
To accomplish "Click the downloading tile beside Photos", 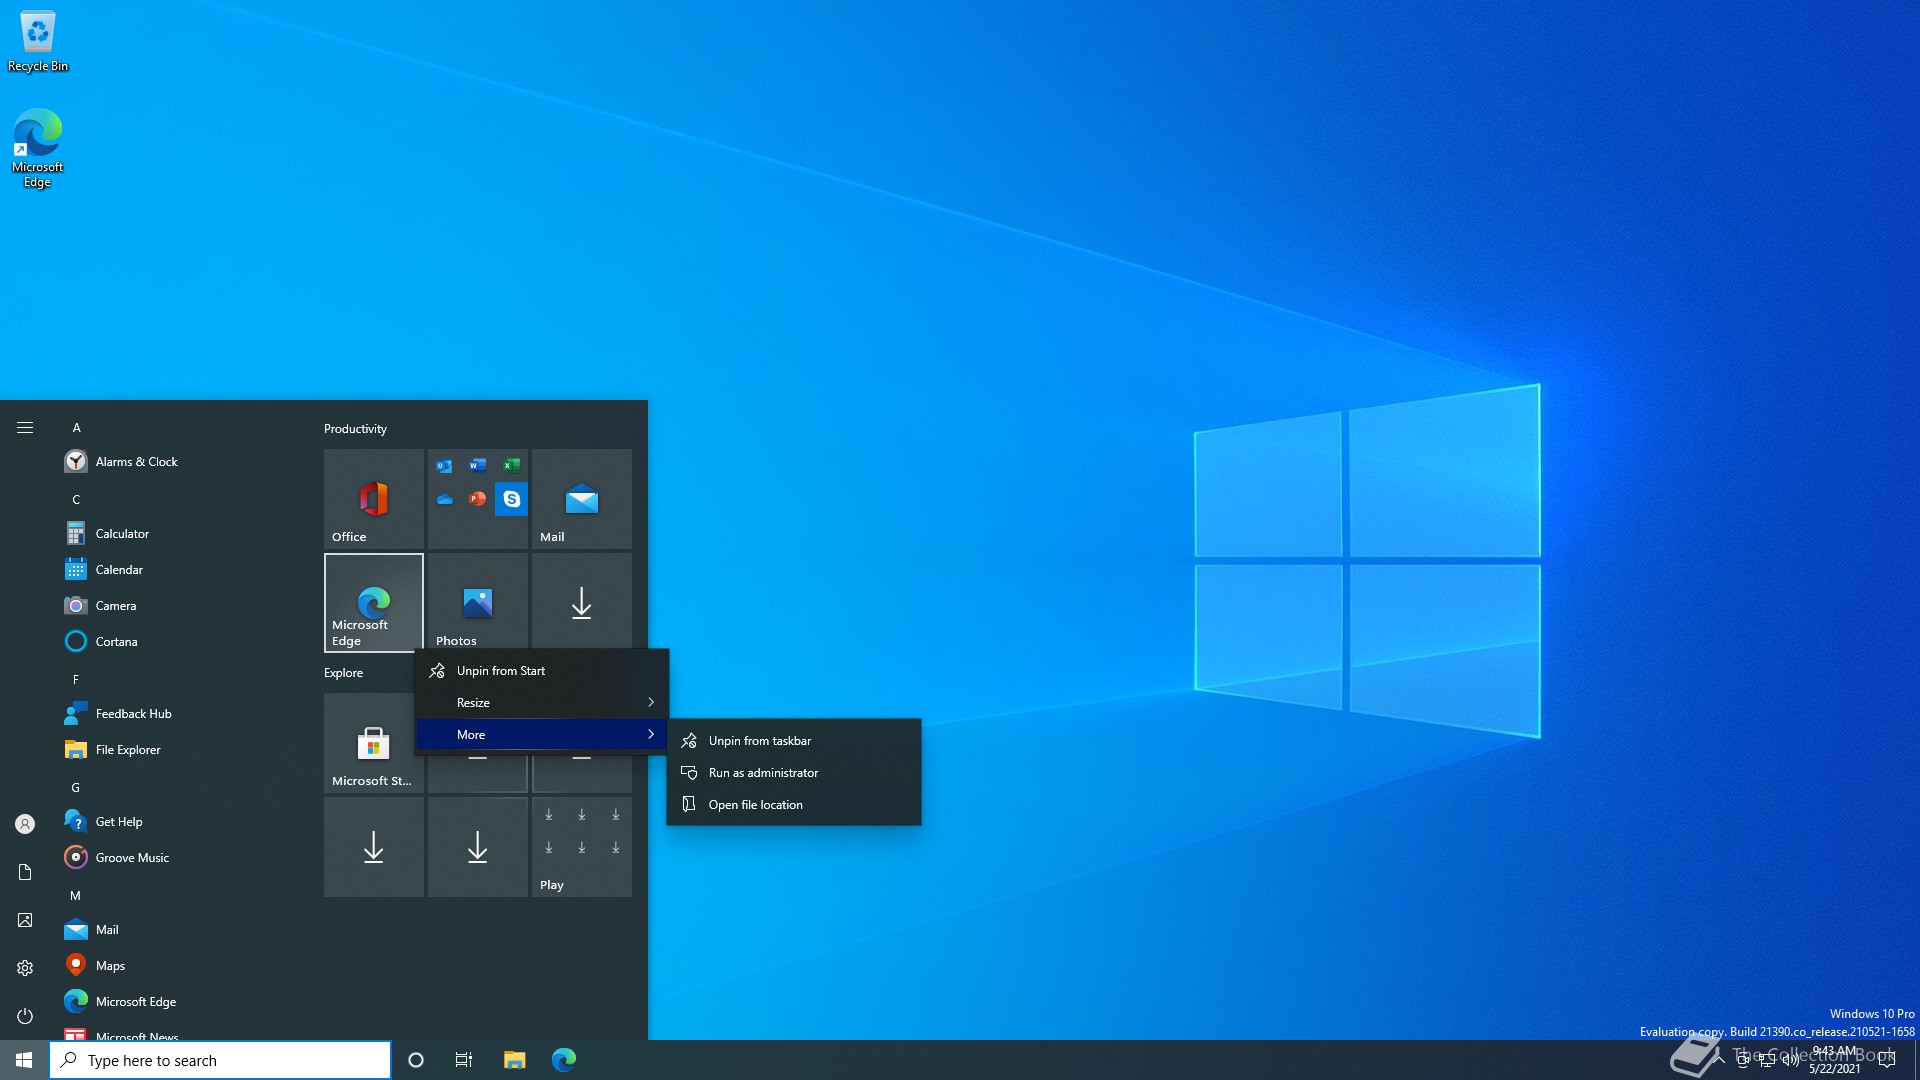I will (x=582, y=603).
